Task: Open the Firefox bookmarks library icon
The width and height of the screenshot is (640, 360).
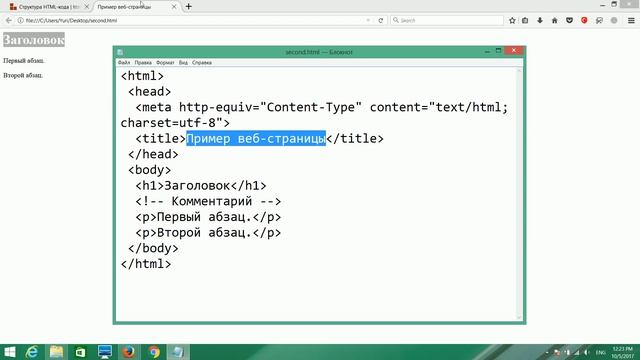Action: click(x=525, y=20)
